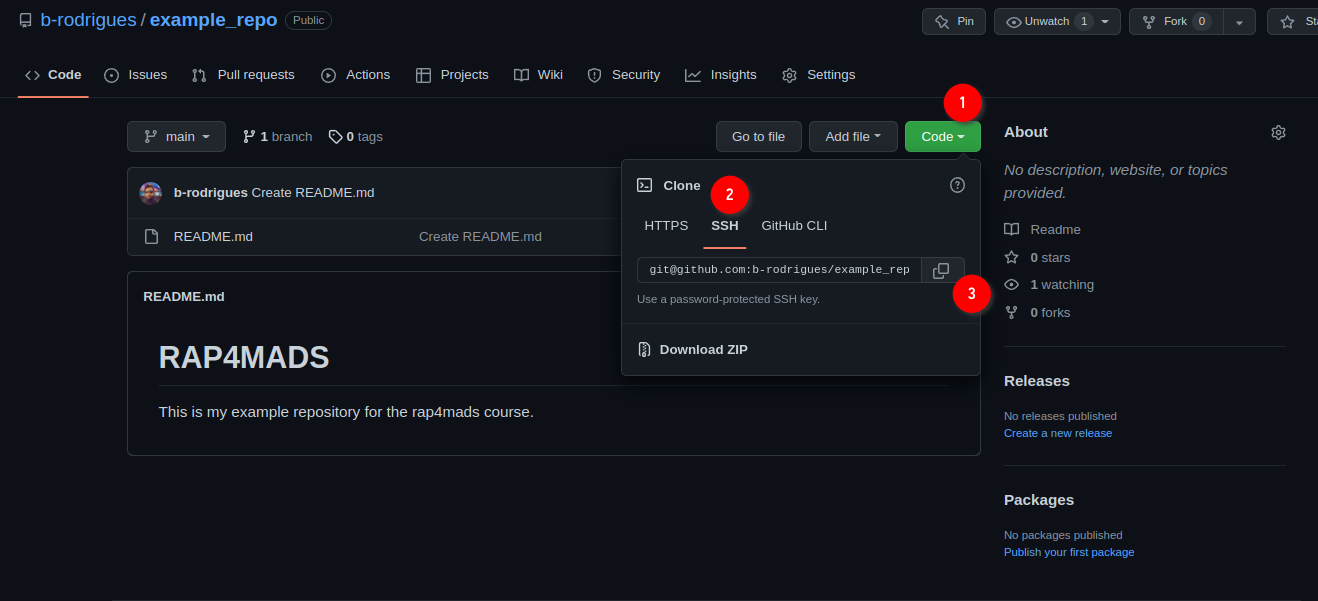The image size is (1318, 601).
Task: Open the Issues tab
Action: (136, 75)
